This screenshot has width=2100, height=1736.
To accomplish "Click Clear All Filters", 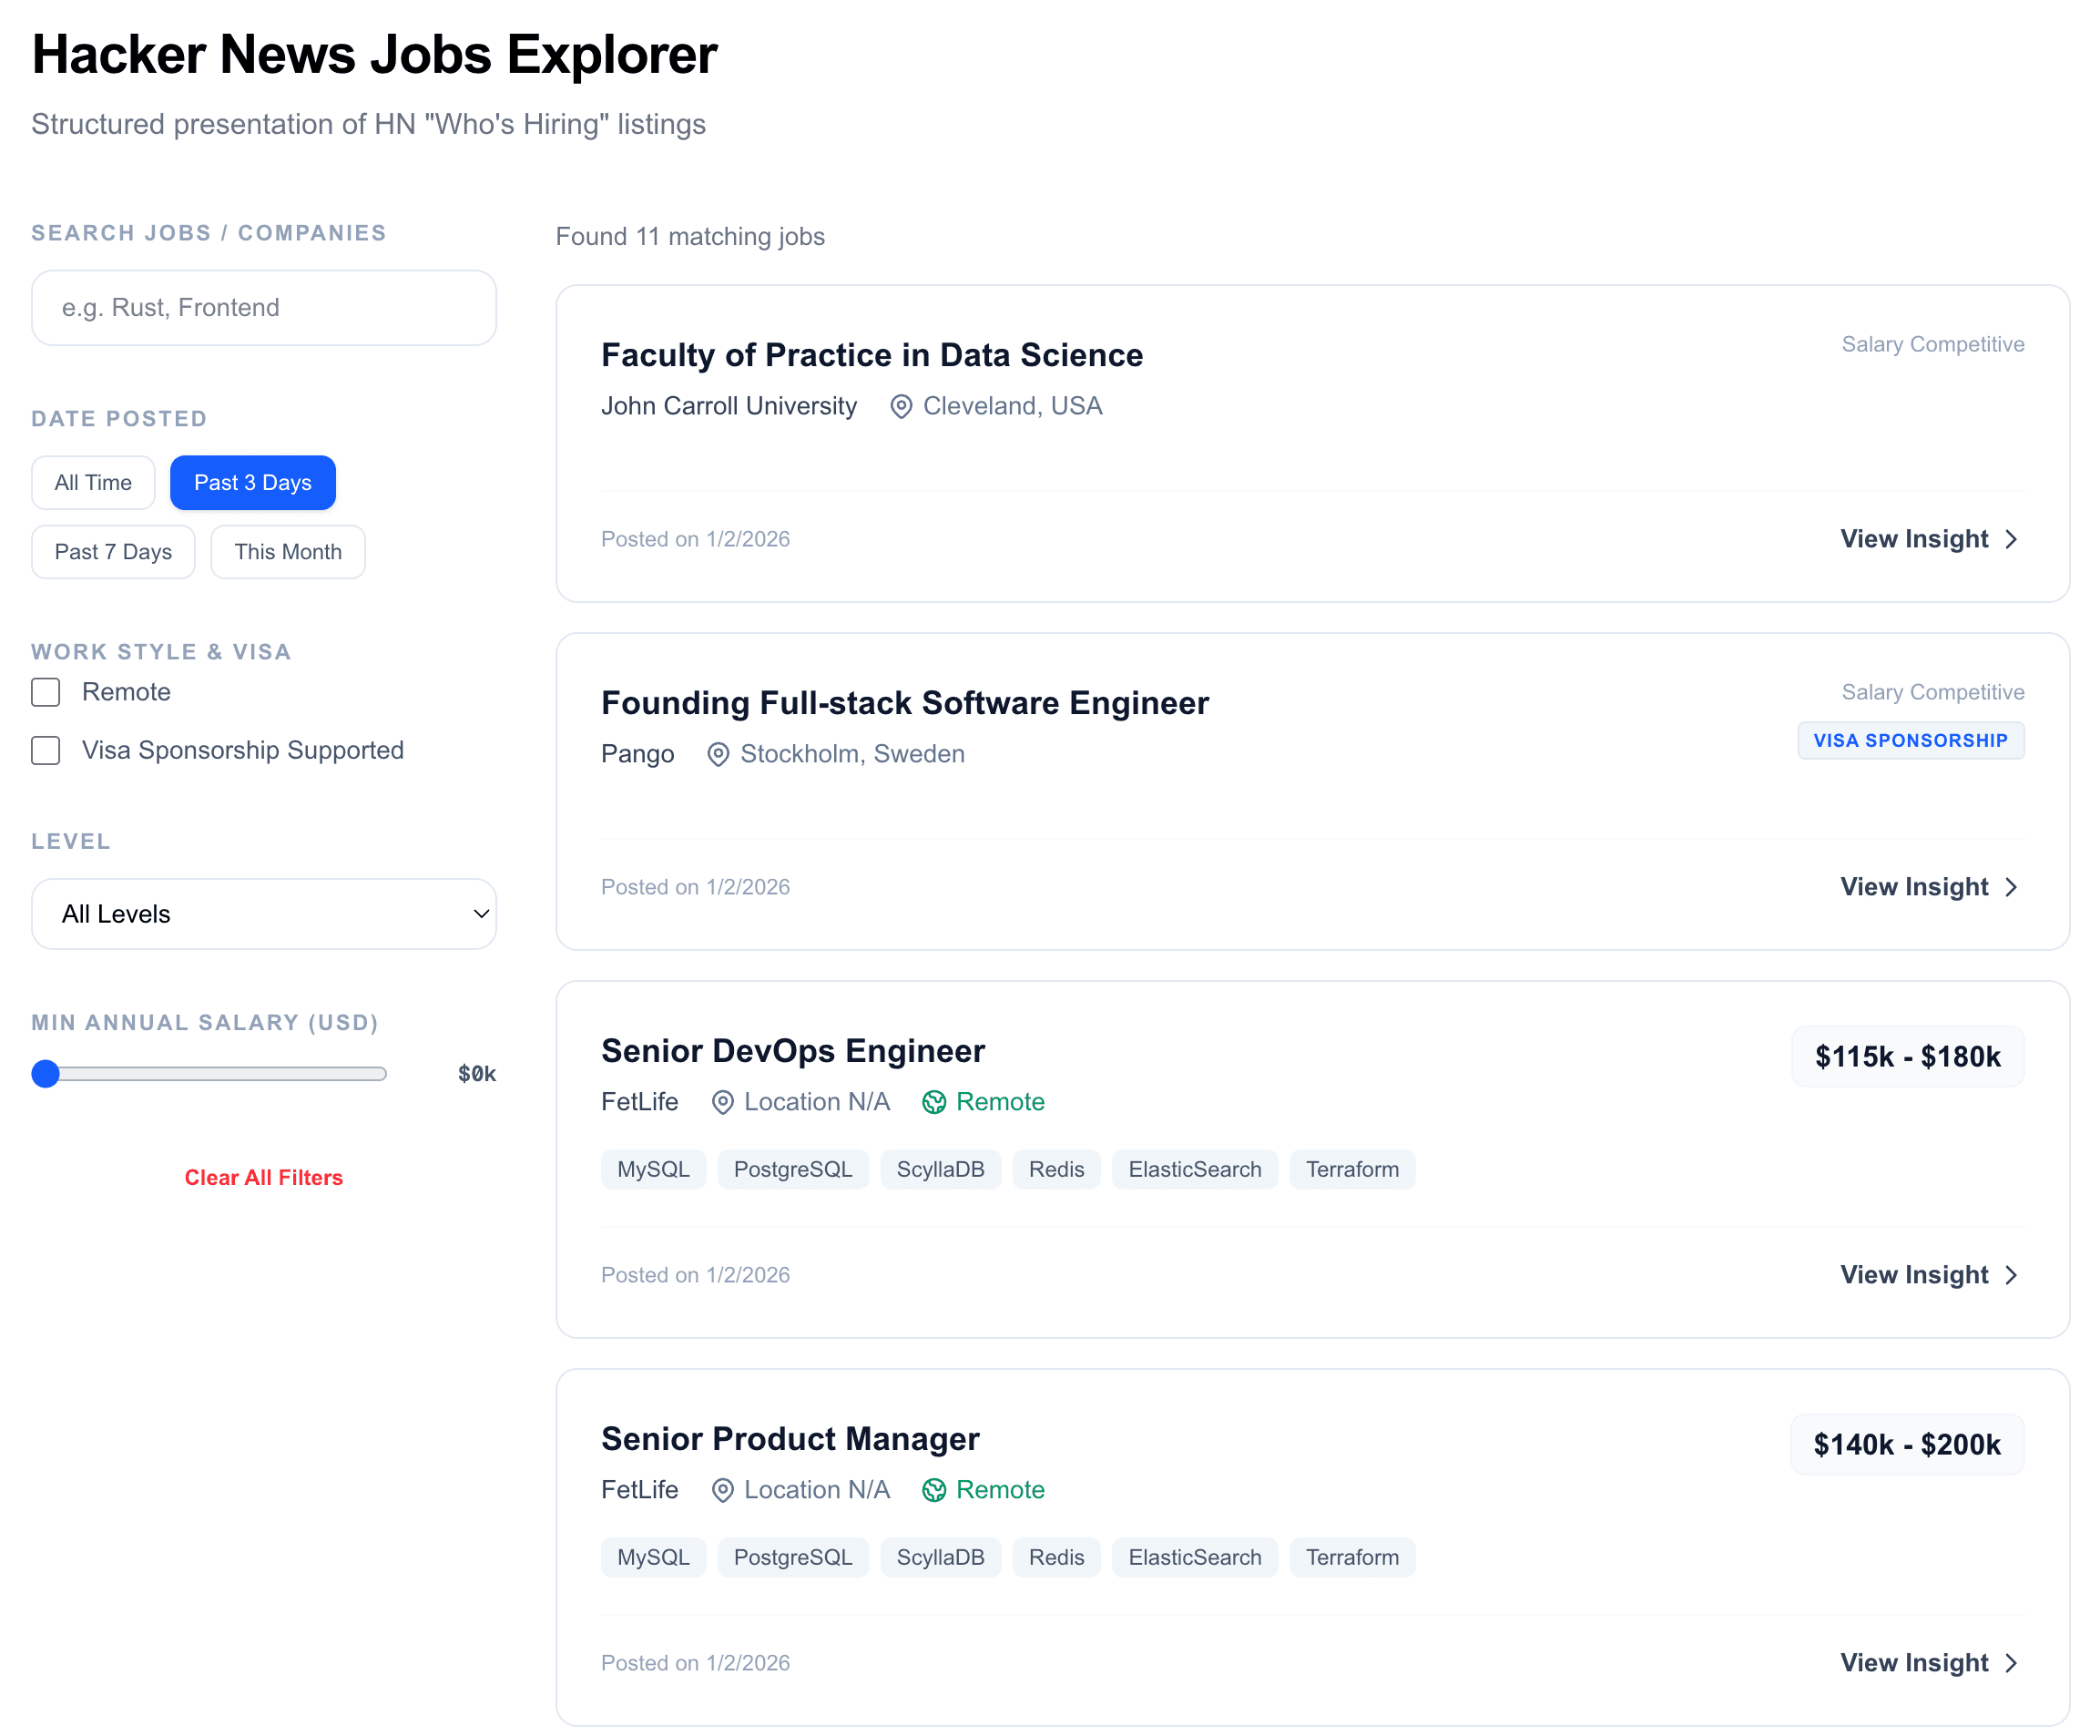I will click(263, 1178).
